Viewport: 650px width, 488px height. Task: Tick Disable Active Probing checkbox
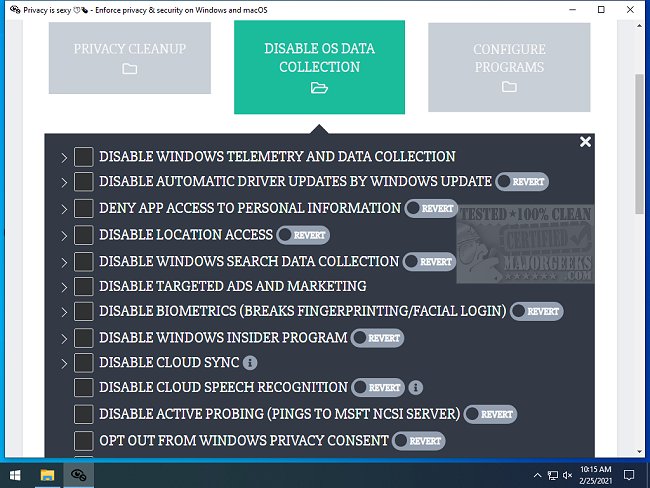(84, 414)
